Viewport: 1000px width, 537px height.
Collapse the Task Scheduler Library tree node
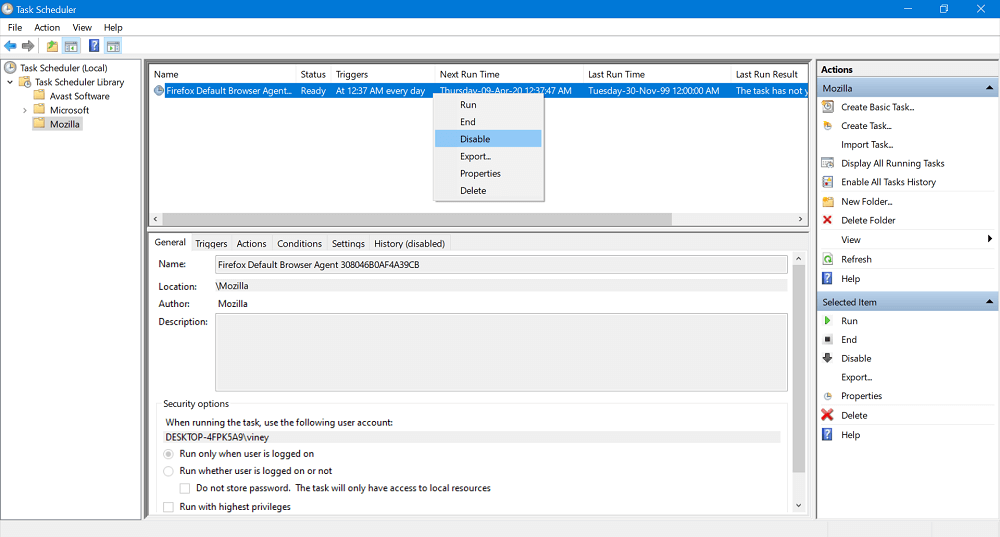tap(10, 82)
